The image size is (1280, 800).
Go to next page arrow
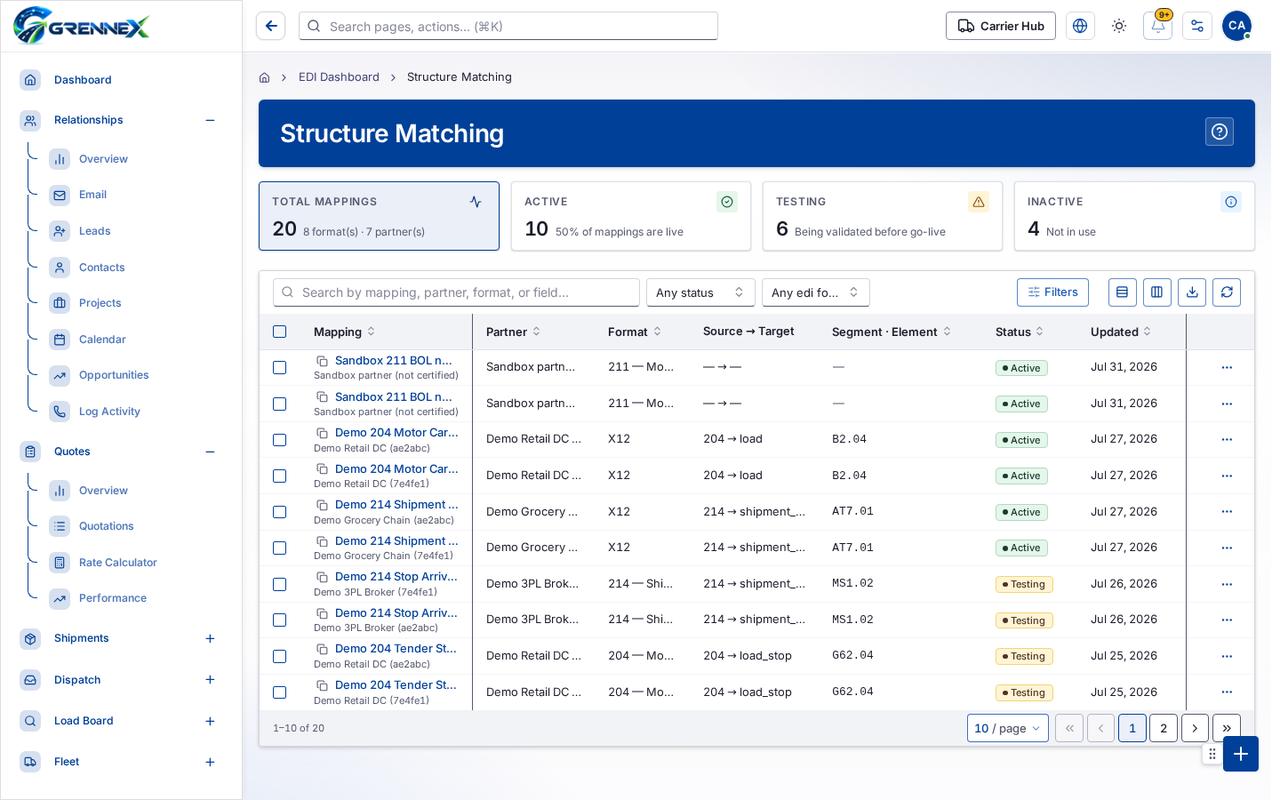(x=1195, y=728)
